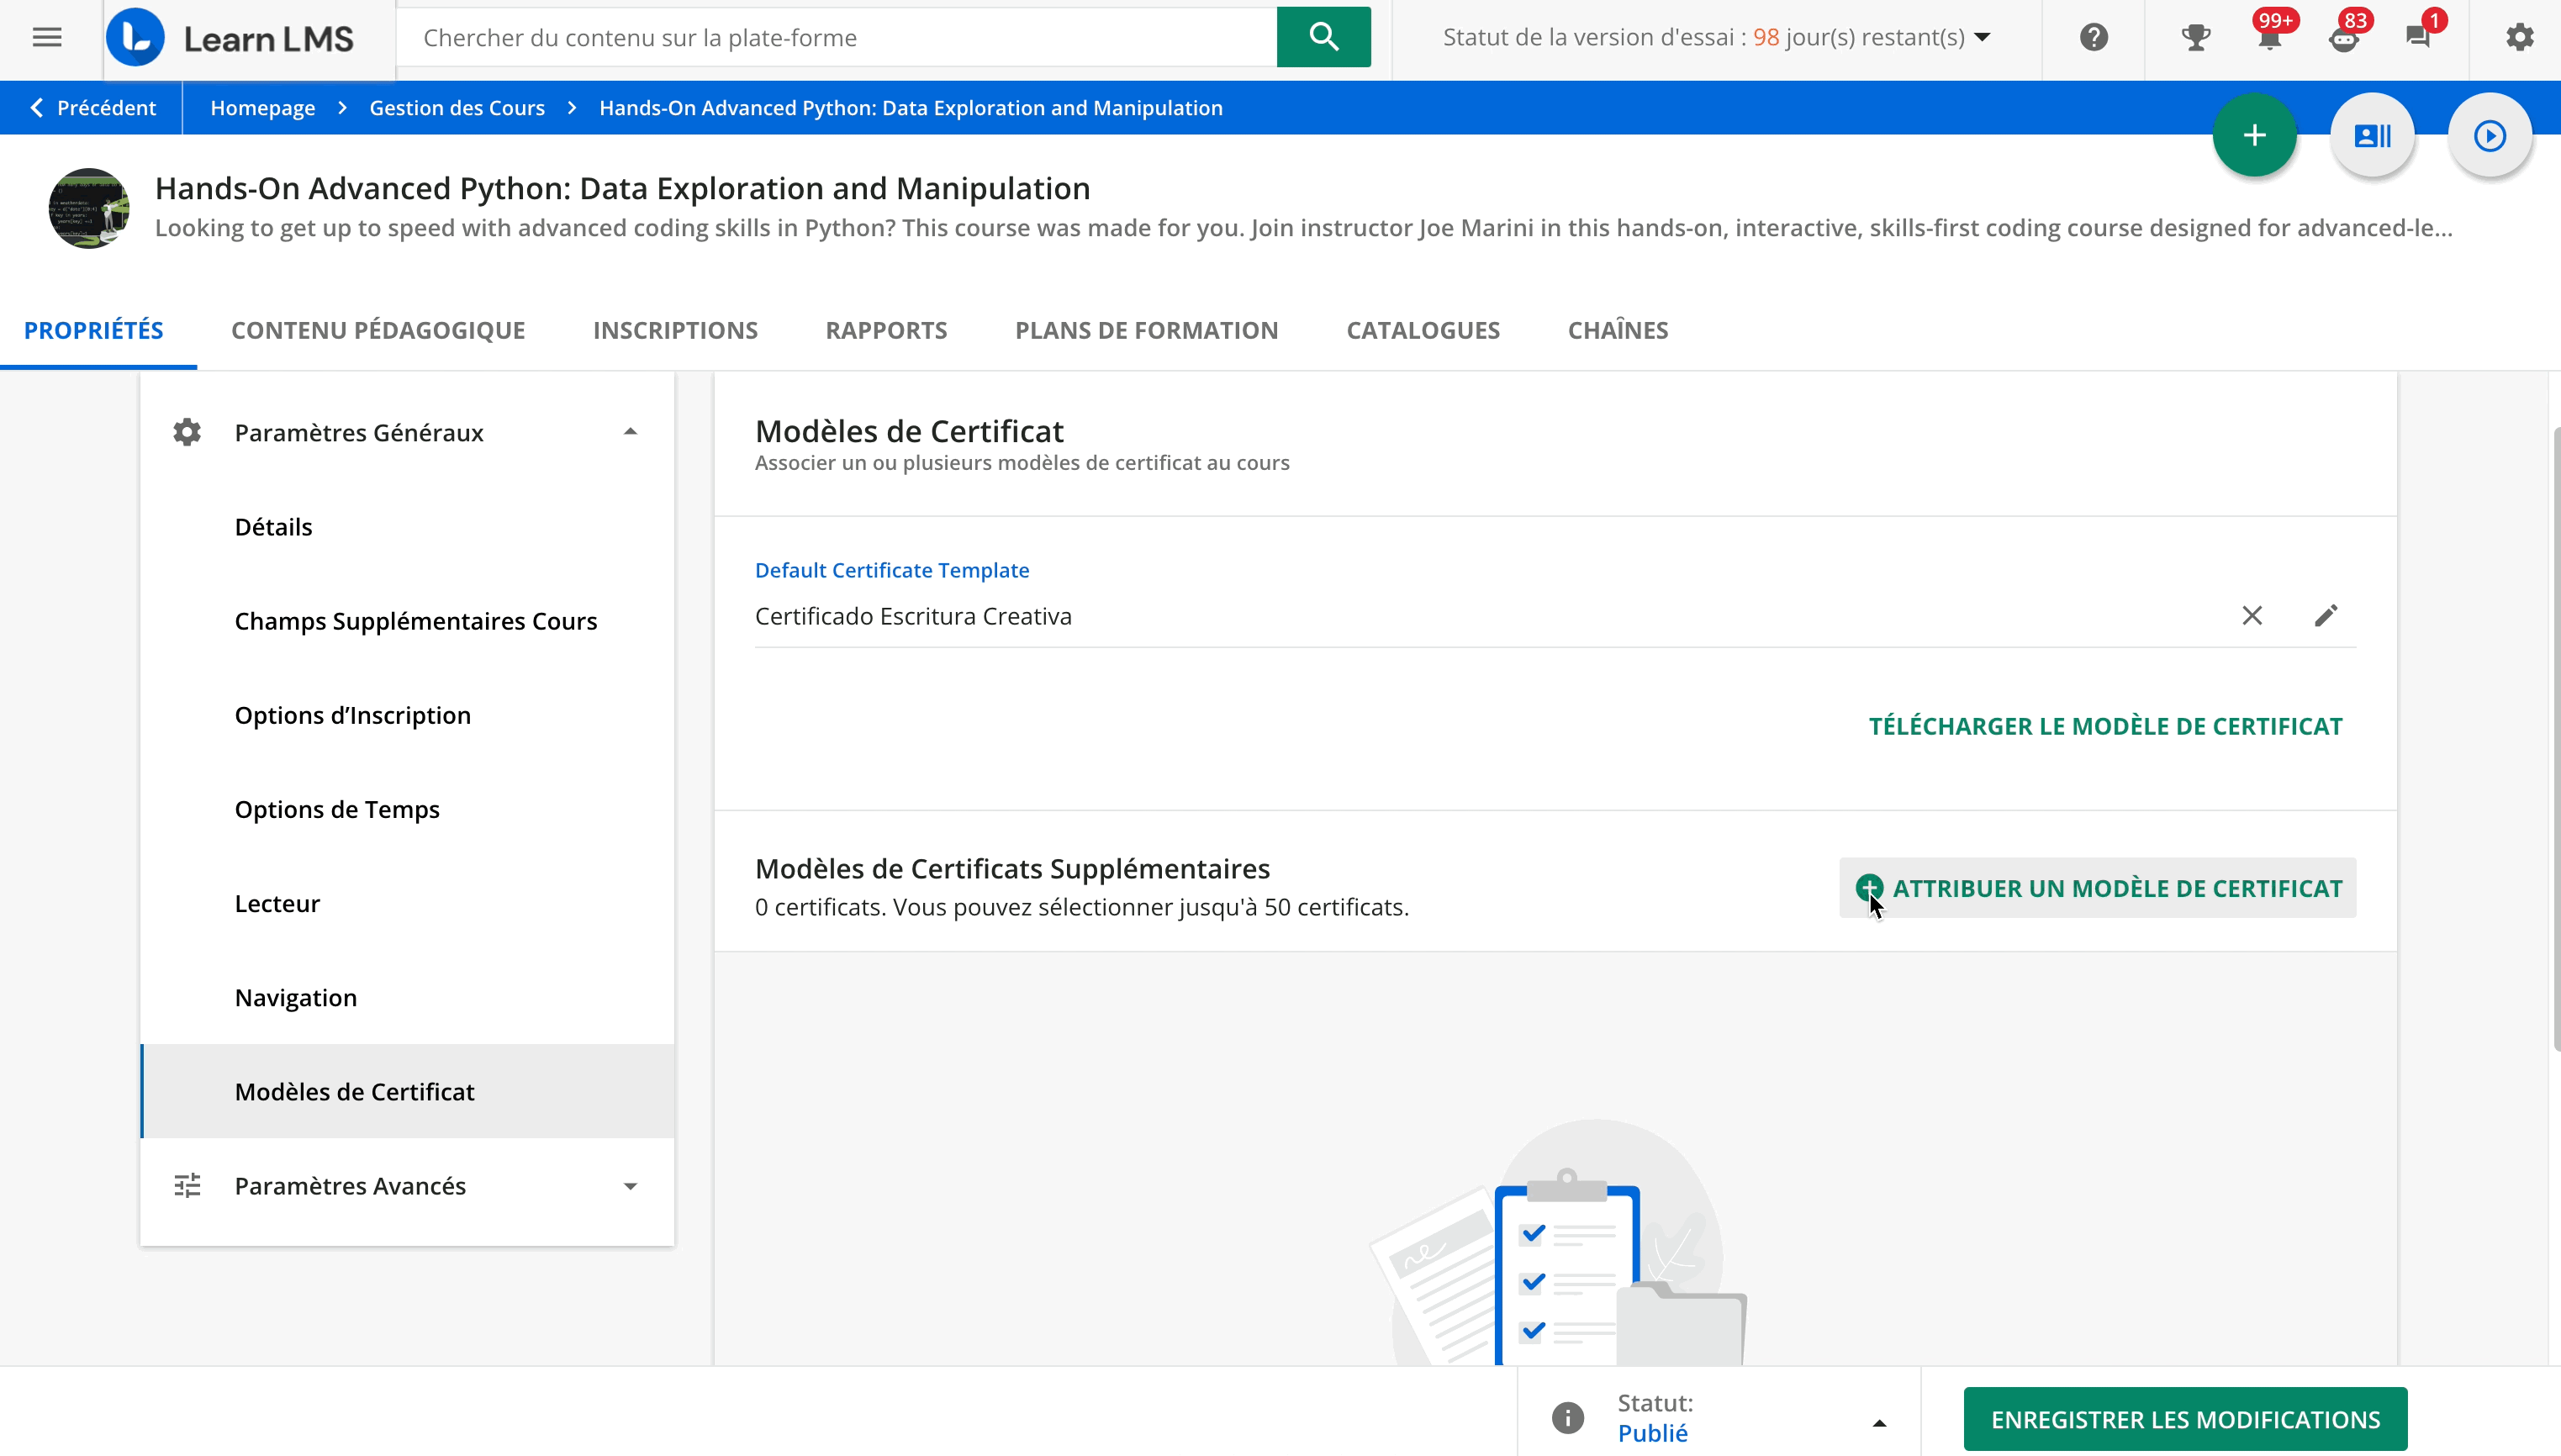This screenshot has height=1456, width=2561.
Task: Select Modèles de Certificat in sidebar
Action: pos(408,1092)
